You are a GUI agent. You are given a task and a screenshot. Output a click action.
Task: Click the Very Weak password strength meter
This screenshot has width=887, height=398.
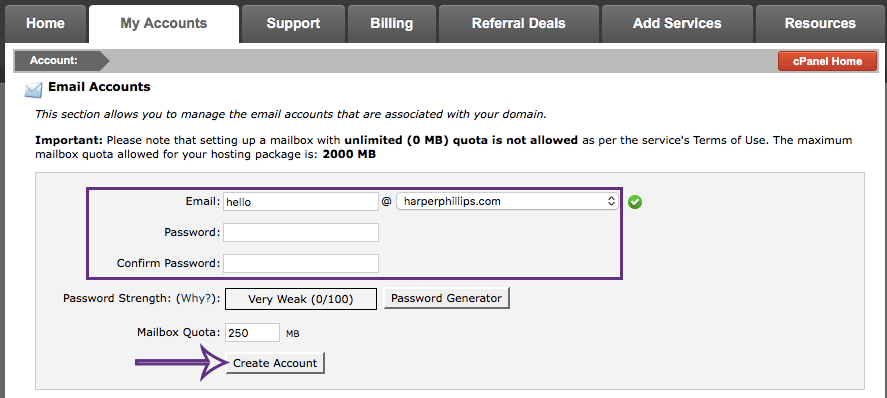(301, 299)
